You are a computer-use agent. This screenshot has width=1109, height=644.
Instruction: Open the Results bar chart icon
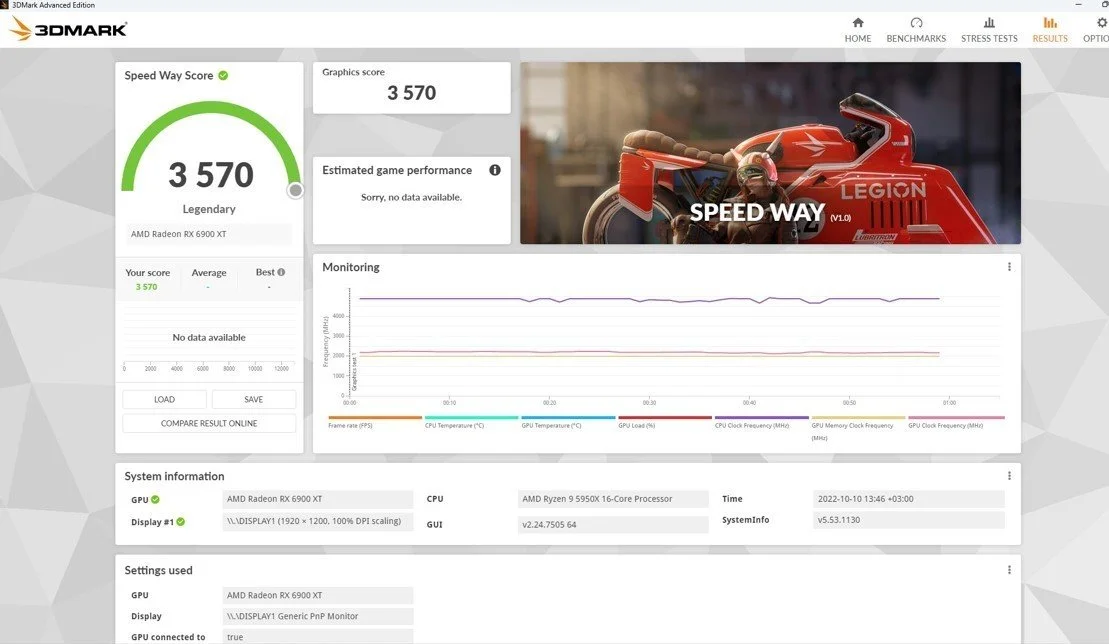1050,23
